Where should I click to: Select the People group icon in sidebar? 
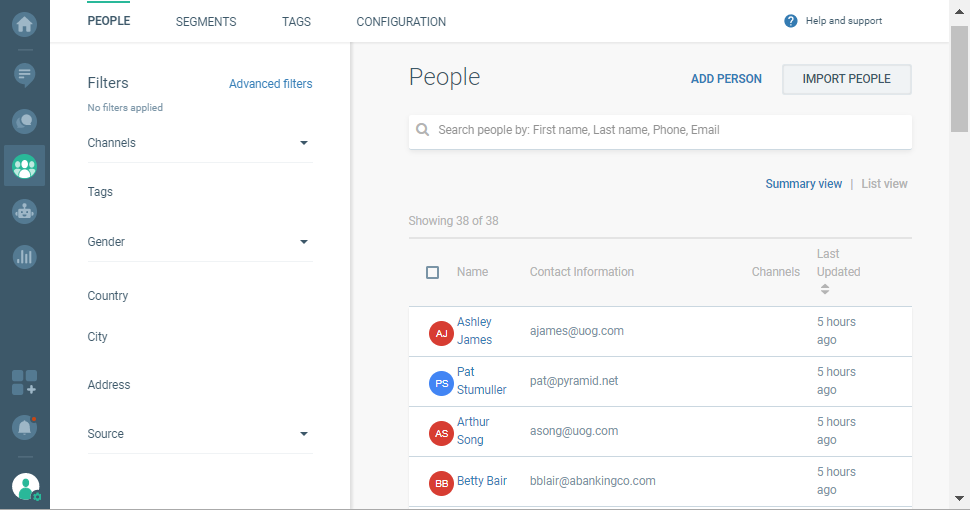pos(25,166)
